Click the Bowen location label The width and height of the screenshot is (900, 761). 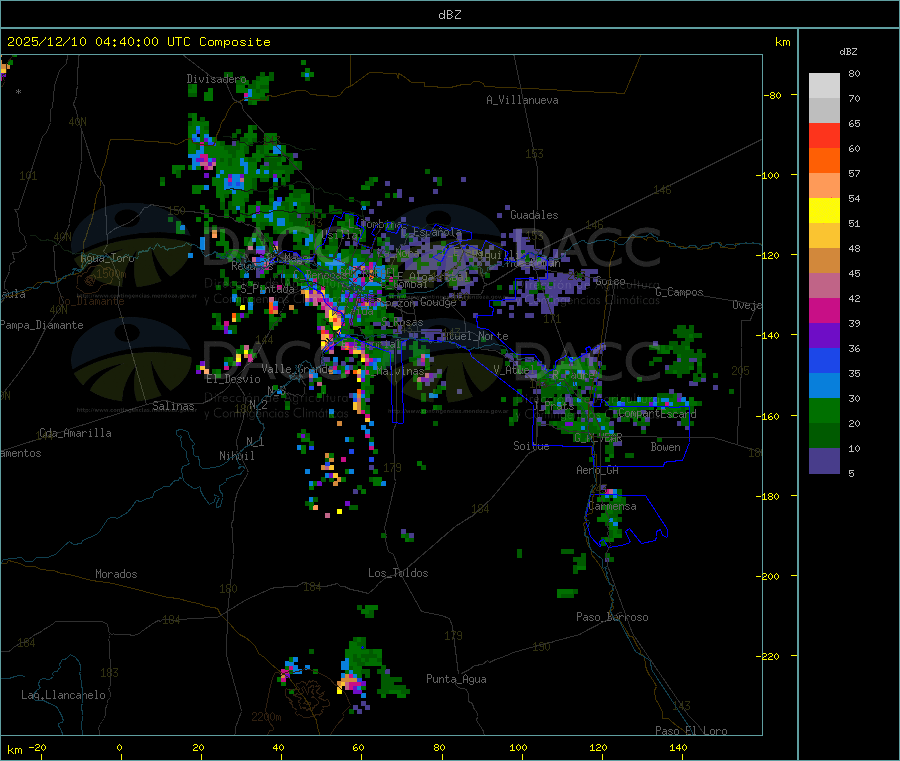tap(665, 447)
